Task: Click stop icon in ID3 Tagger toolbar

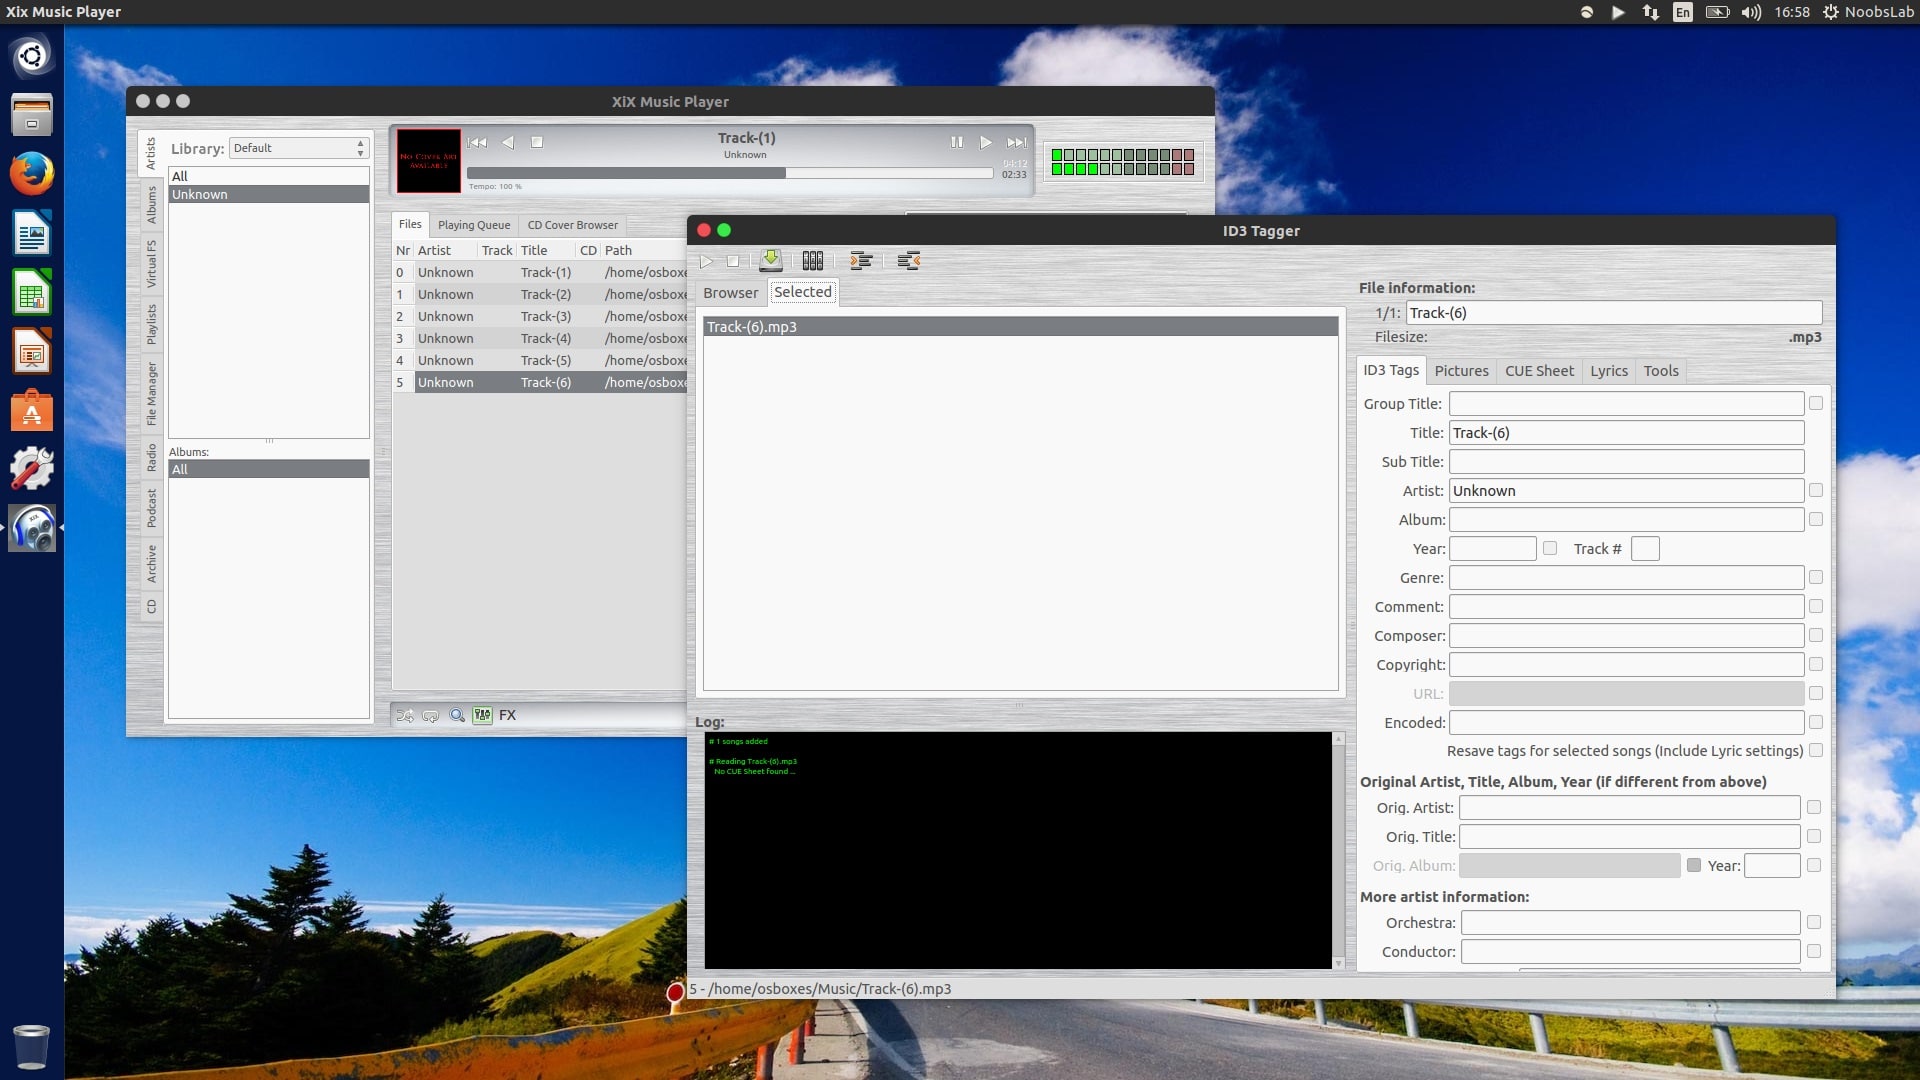Action: pos(733,261)
